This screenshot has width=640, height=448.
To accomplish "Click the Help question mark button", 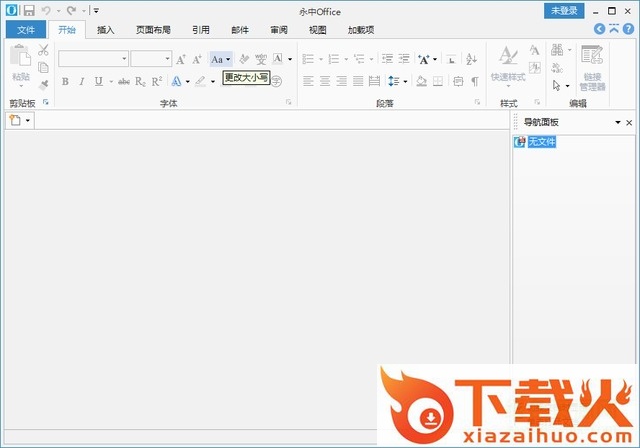I will (x=629, y=29).
